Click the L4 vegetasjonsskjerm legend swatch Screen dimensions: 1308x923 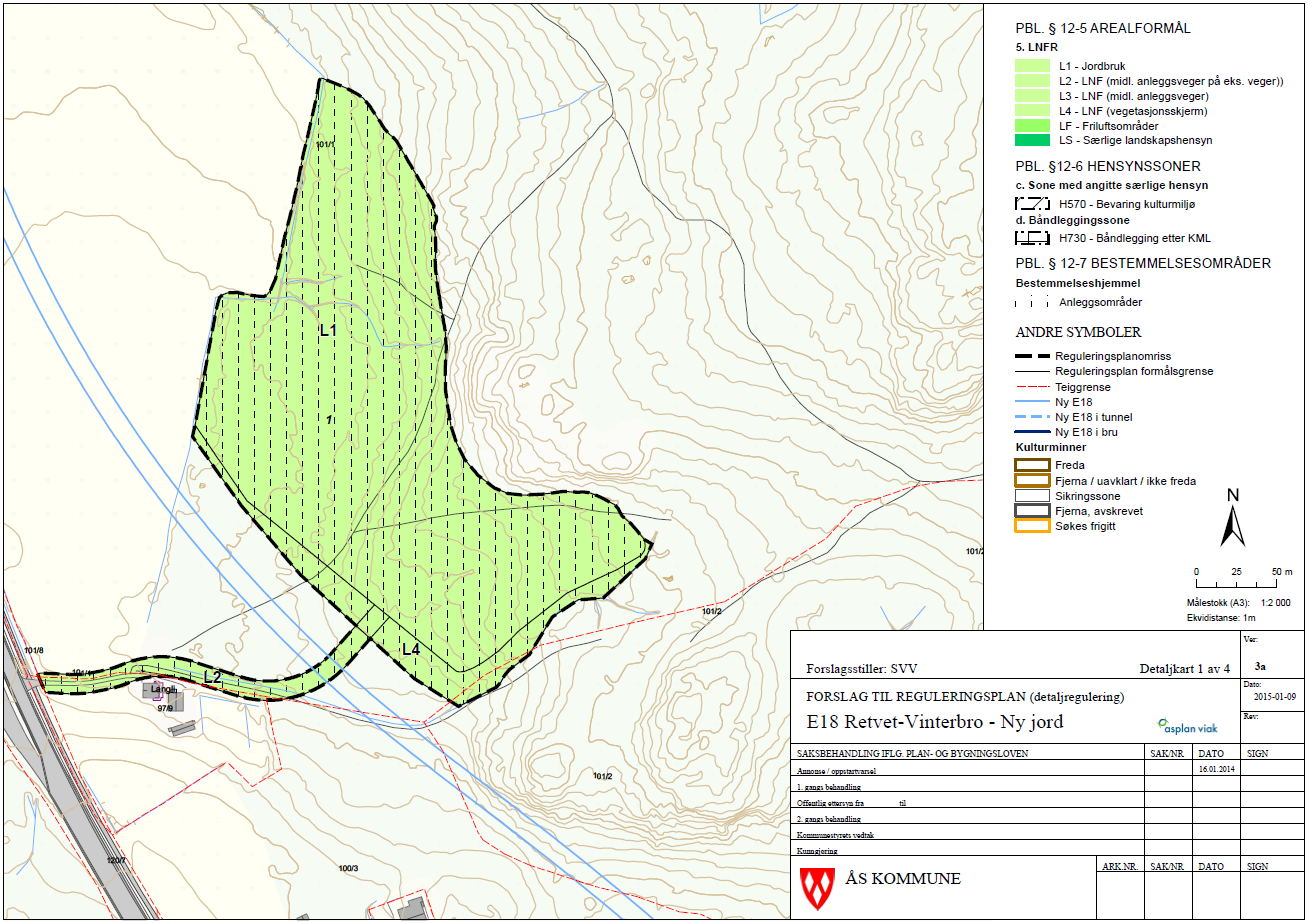(1031, 111)
